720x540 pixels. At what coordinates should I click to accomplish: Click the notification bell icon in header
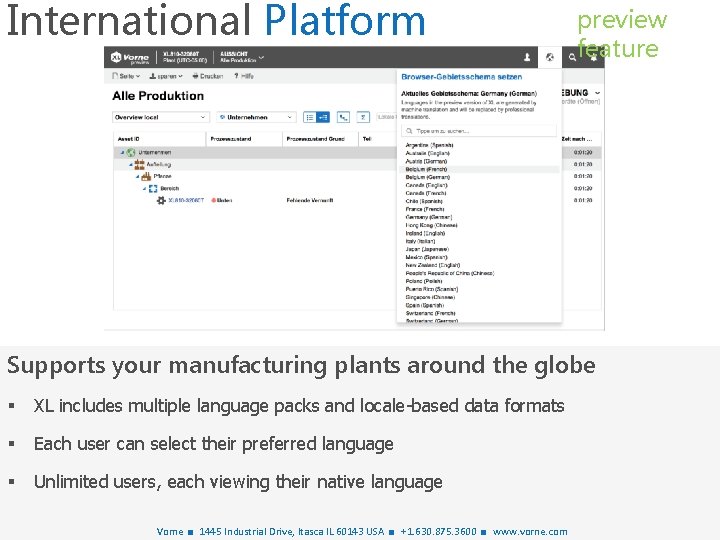594,58
